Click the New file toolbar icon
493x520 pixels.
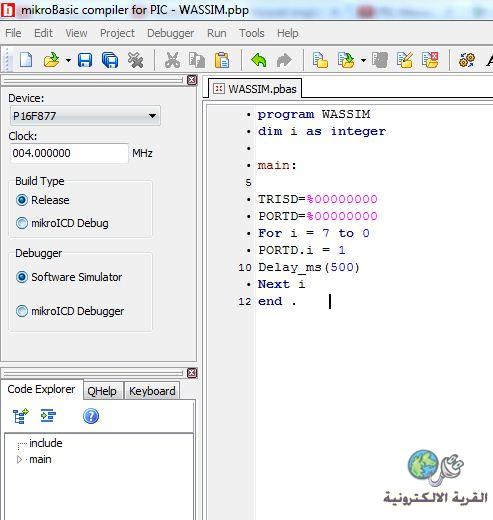26,60
